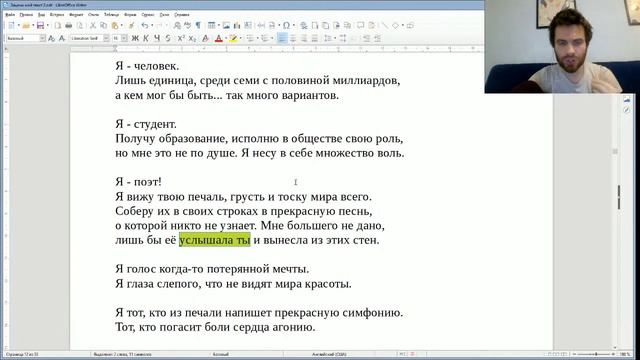The image size is (640, 360).
Task: Click the language status bar field
Action: click(x=329, y=354)
